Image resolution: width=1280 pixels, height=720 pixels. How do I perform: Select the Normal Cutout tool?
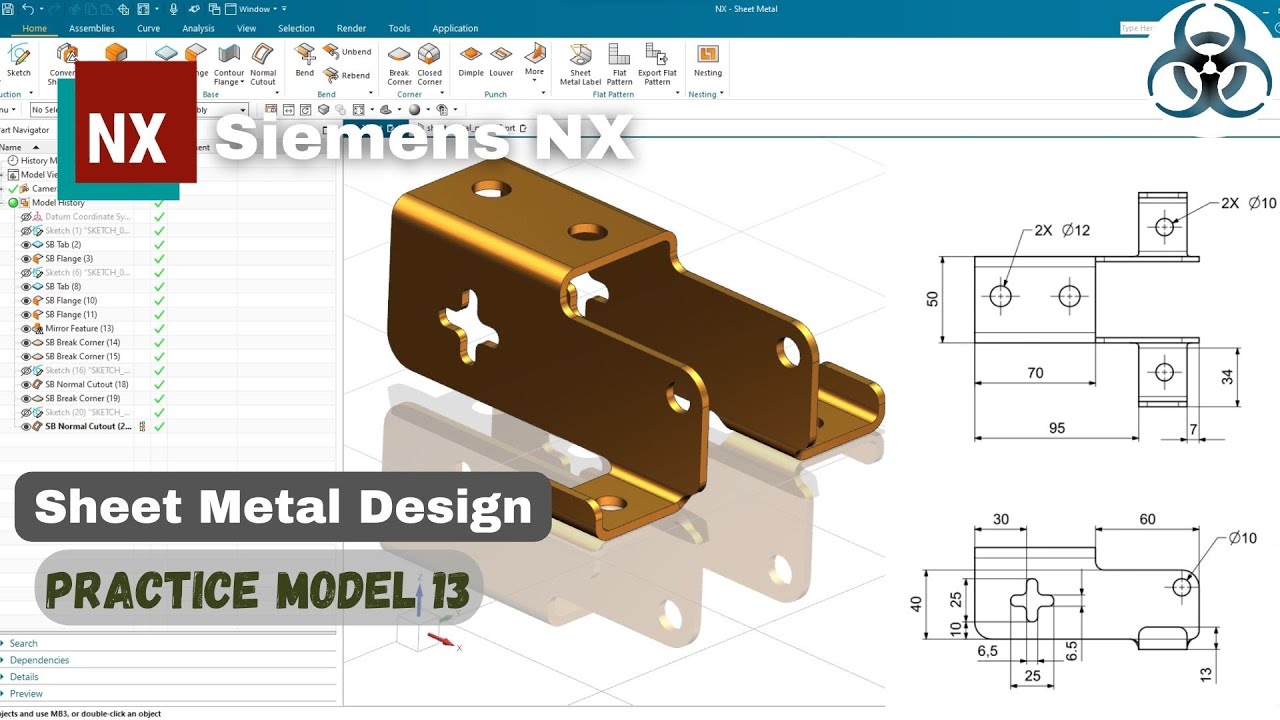263,64
